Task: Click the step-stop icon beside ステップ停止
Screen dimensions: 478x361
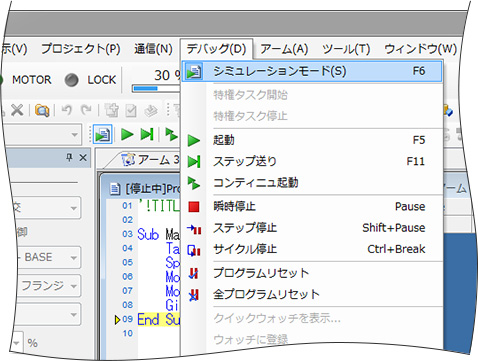Action: point(194,229)
